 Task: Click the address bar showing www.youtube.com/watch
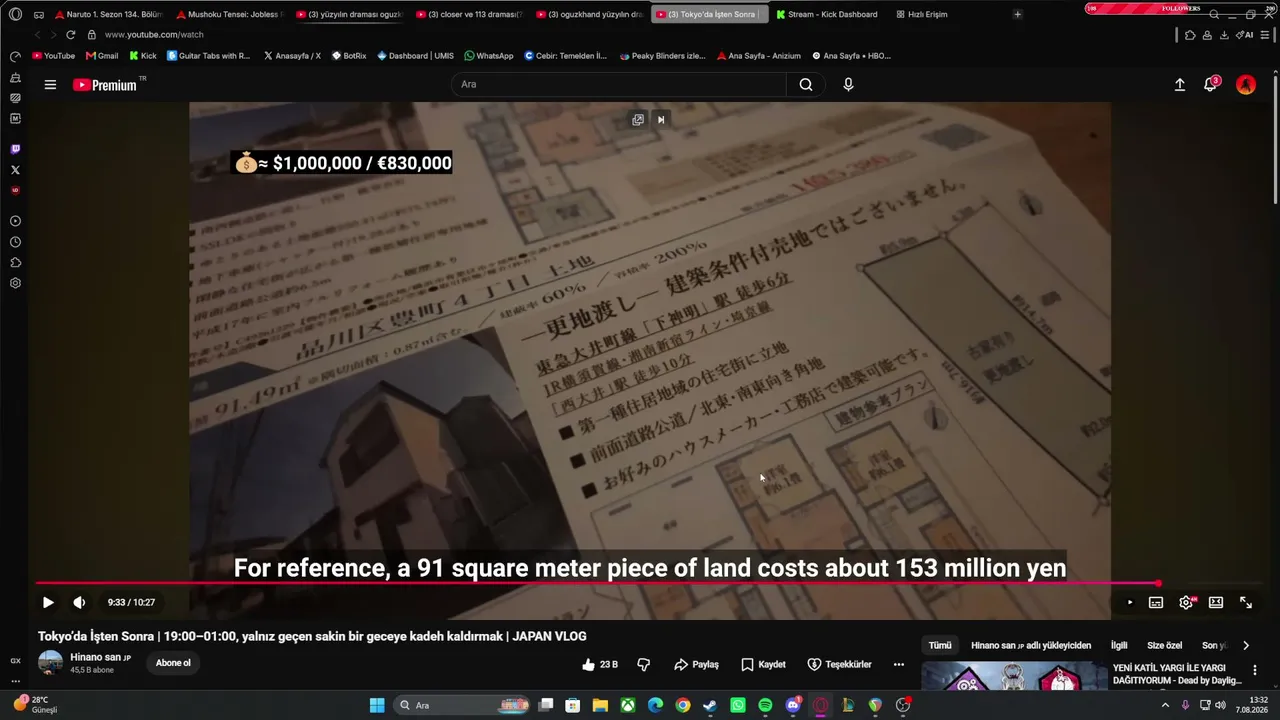coord(154,35)
